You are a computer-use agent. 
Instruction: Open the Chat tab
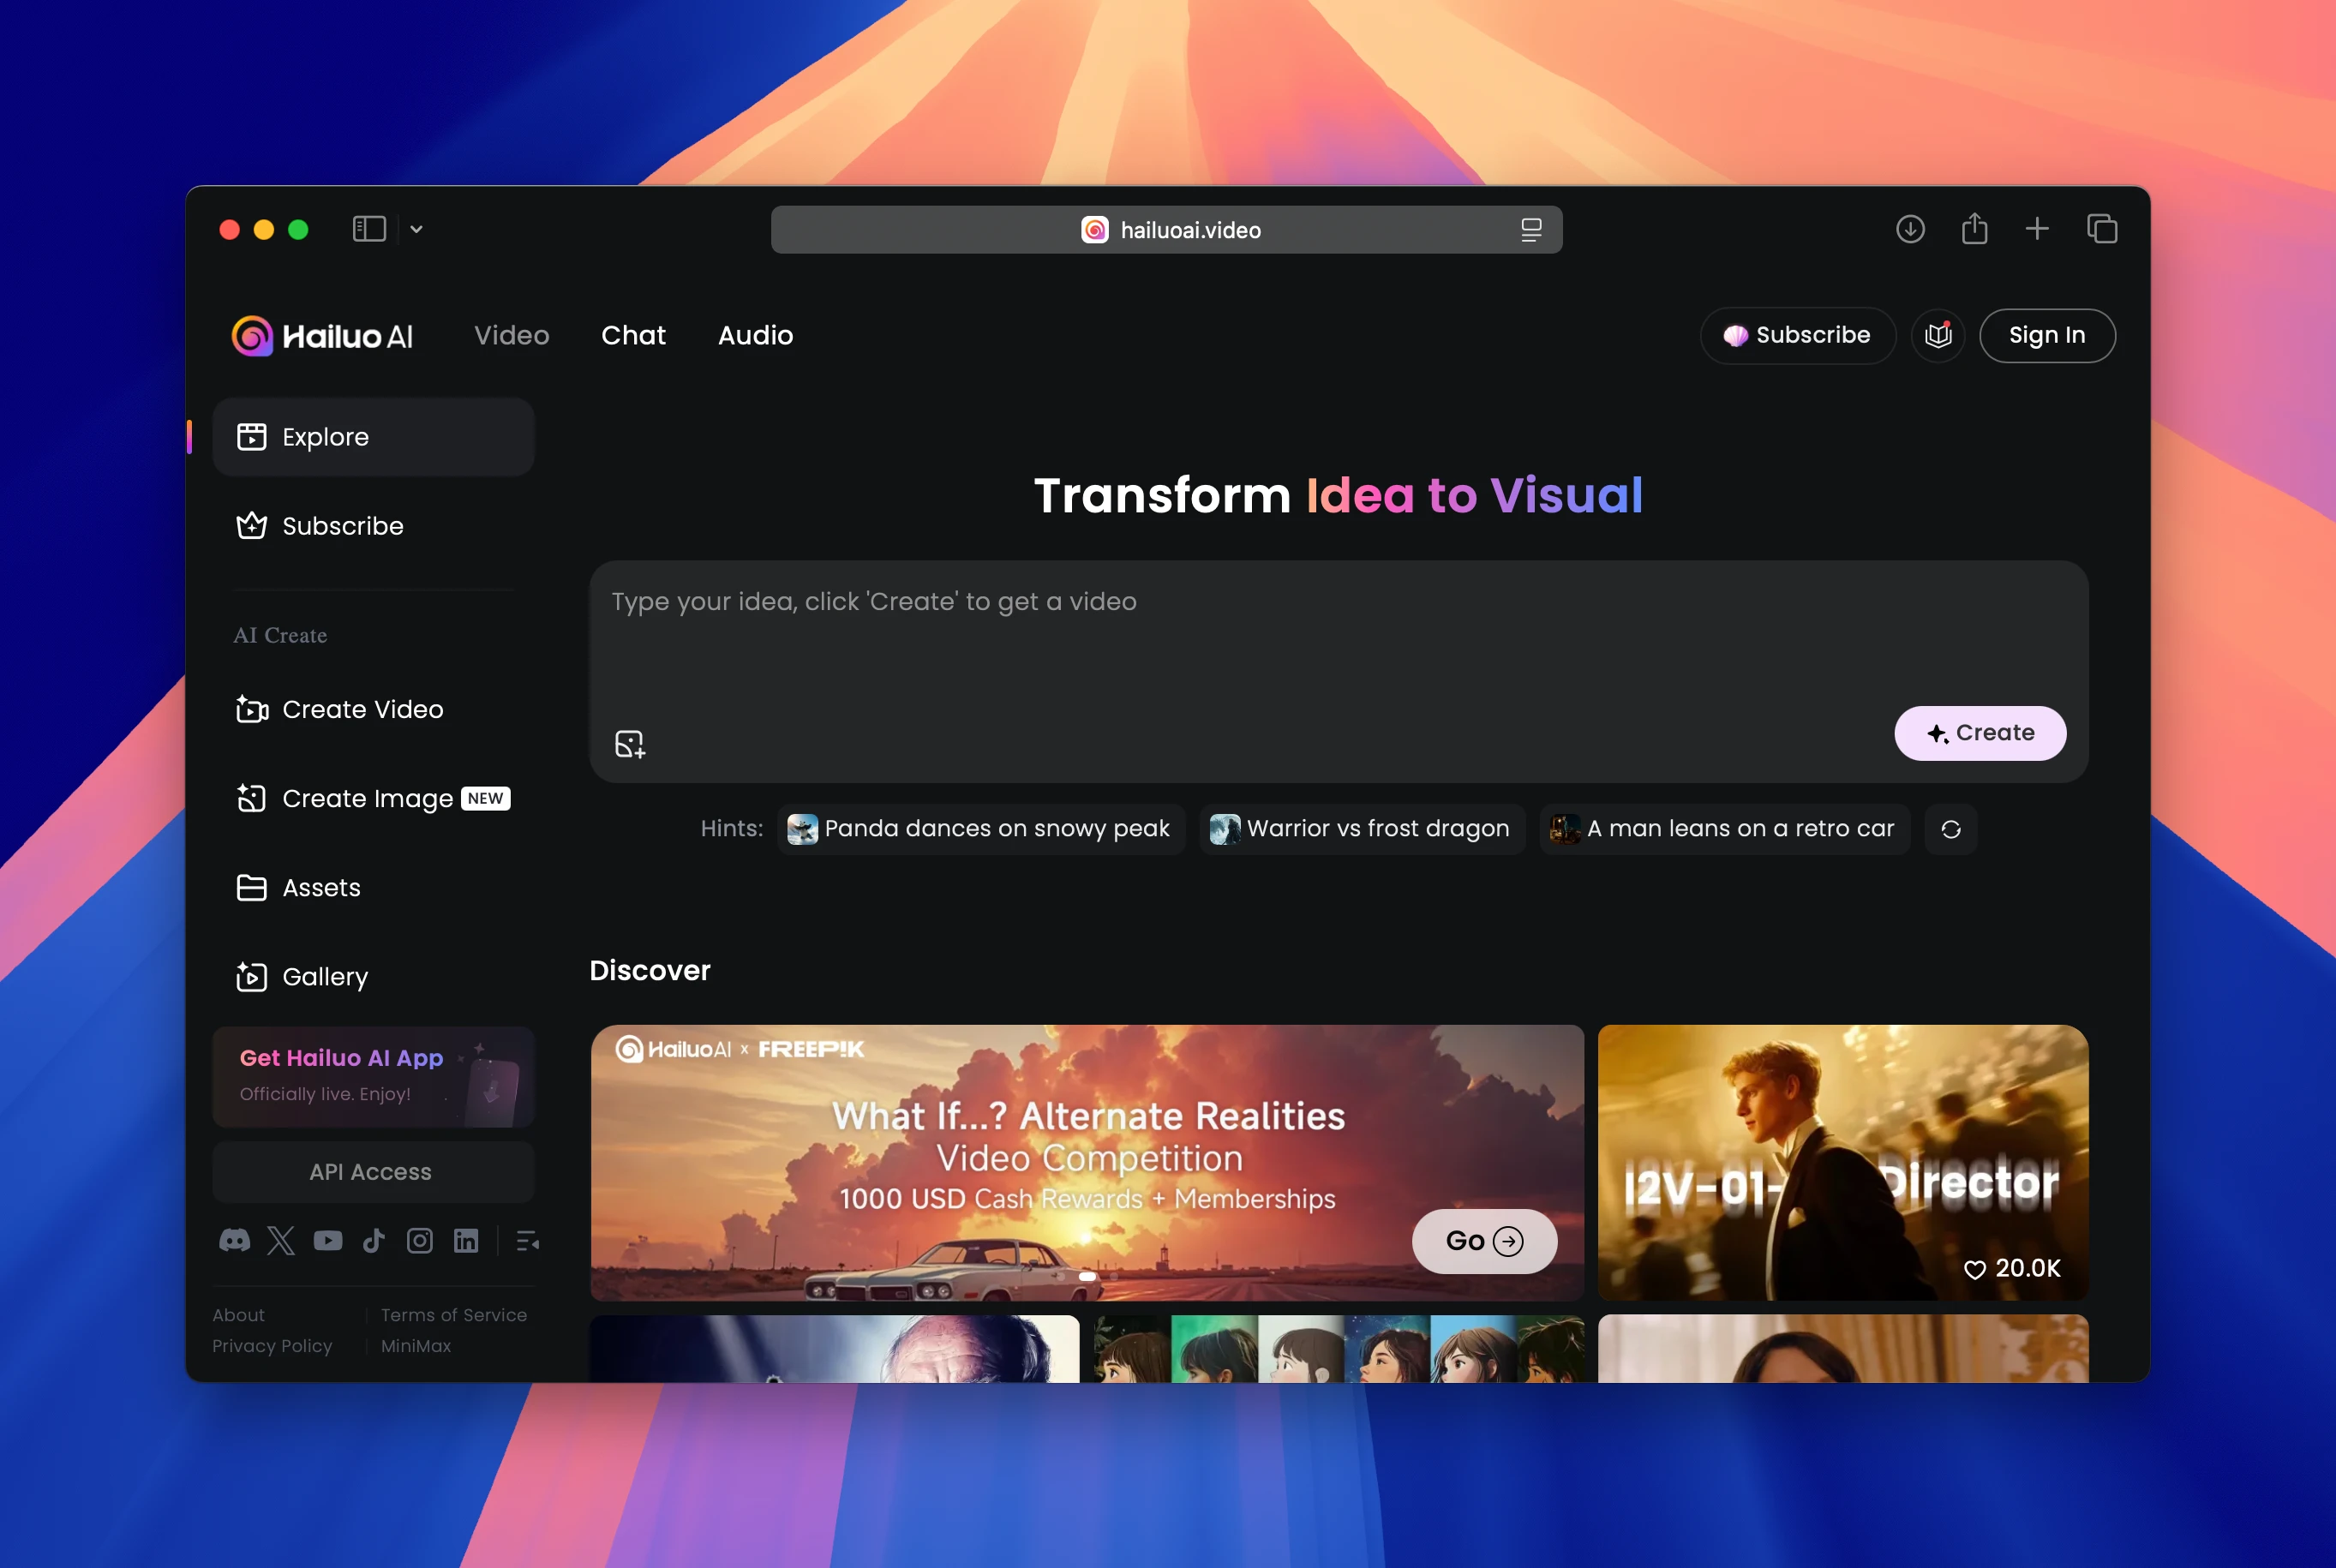(x=633, y=335)
